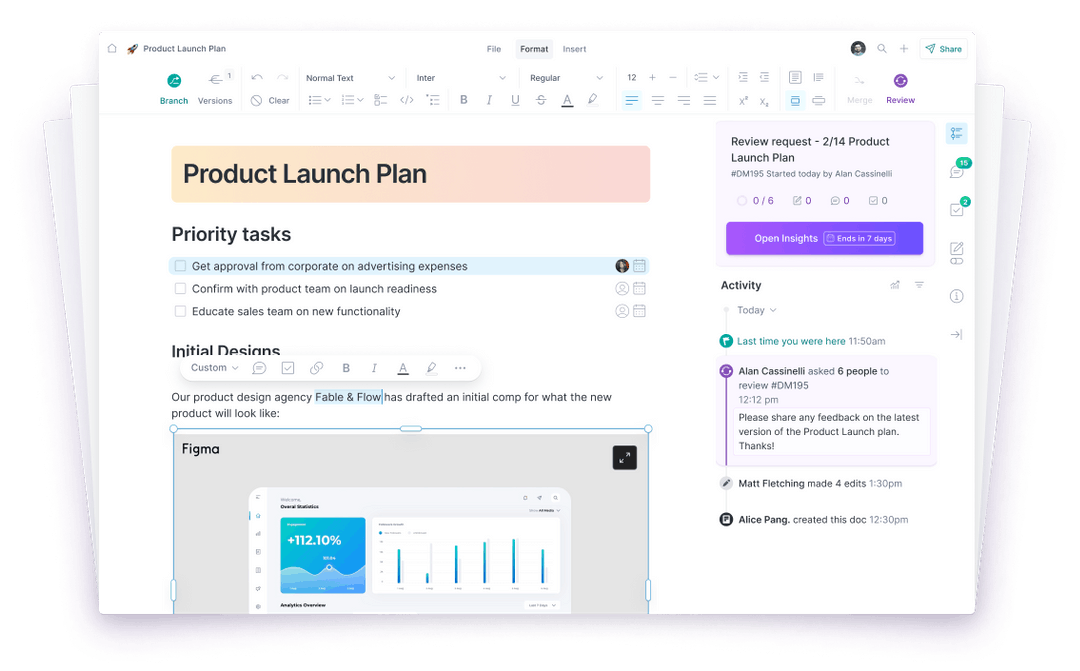Open the Inter font dropdown
Viewport: 1080px width, 671px height.
point(460,78)
